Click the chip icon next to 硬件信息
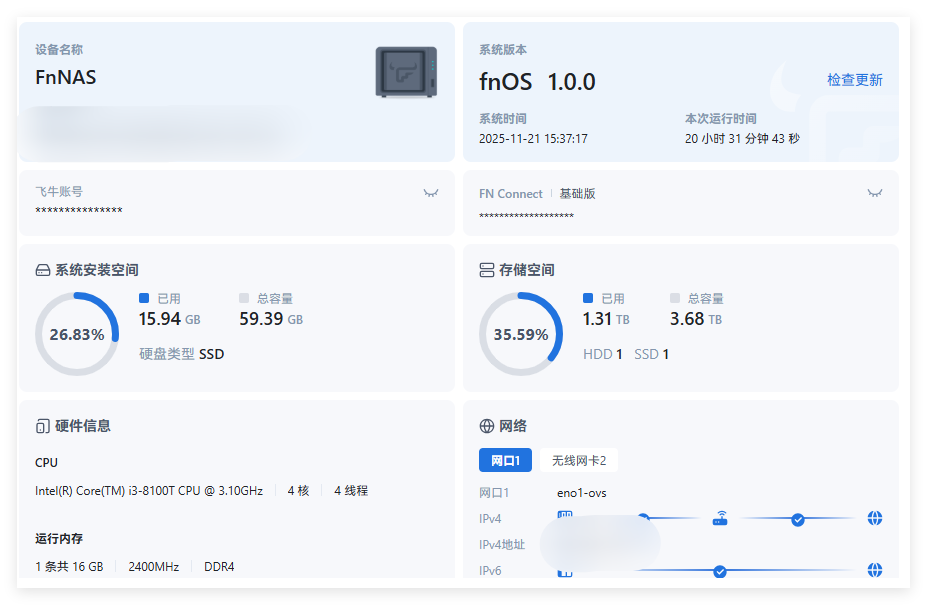The image size is (927, 605). 43,426
